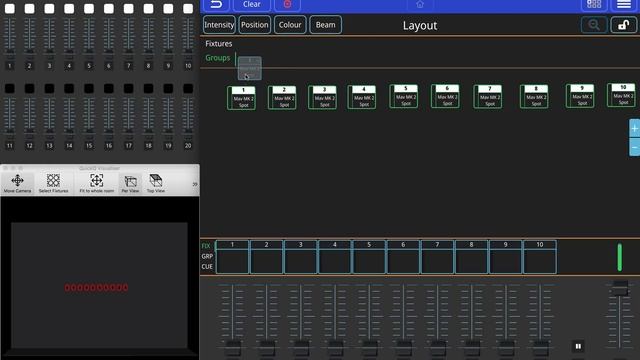Screen dimensions: 640x360
Task: Switch visualiser to Top View
Action: click(x=156, y=183)
